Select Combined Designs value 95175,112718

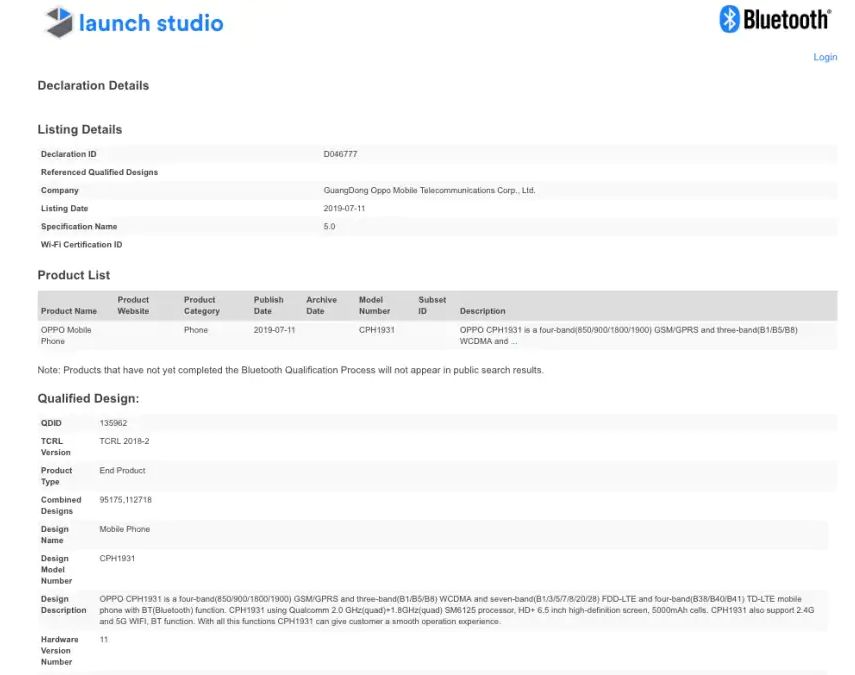click(x=125, y=499)
